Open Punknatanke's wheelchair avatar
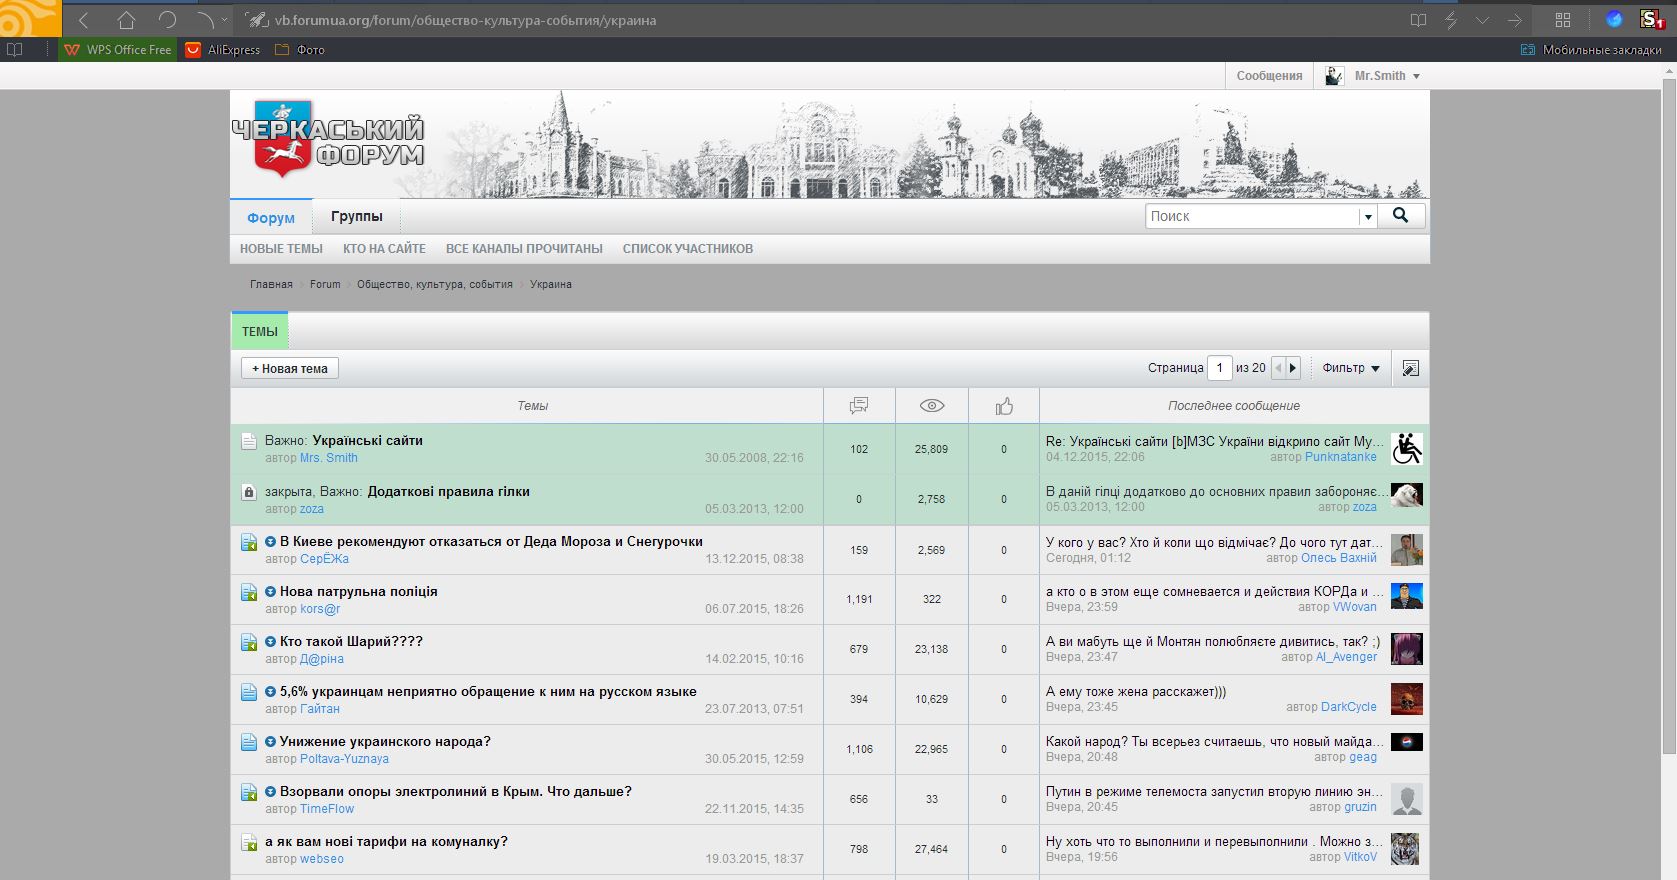1677x880 pixels. click(x=1407, y=449)
